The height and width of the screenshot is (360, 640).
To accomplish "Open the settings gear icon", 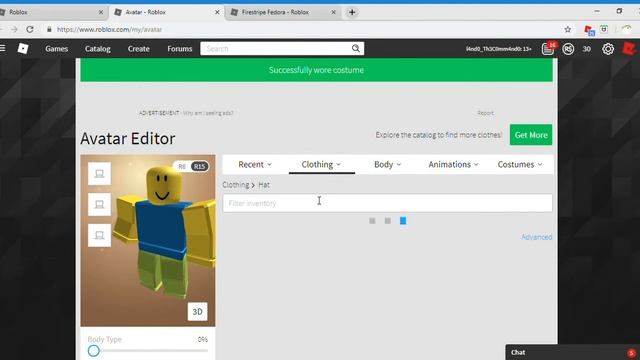I will pos(608,49).
